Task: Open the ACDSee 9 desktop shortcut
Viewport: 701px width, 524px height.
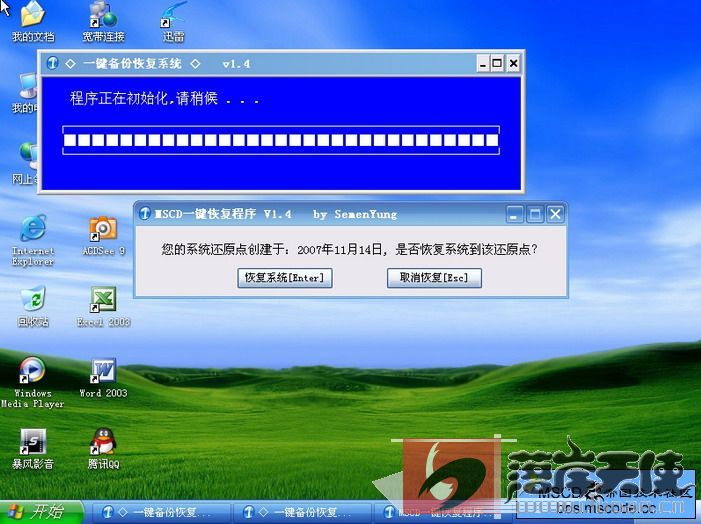Action: pyautogui.click(x=103, y=236)
